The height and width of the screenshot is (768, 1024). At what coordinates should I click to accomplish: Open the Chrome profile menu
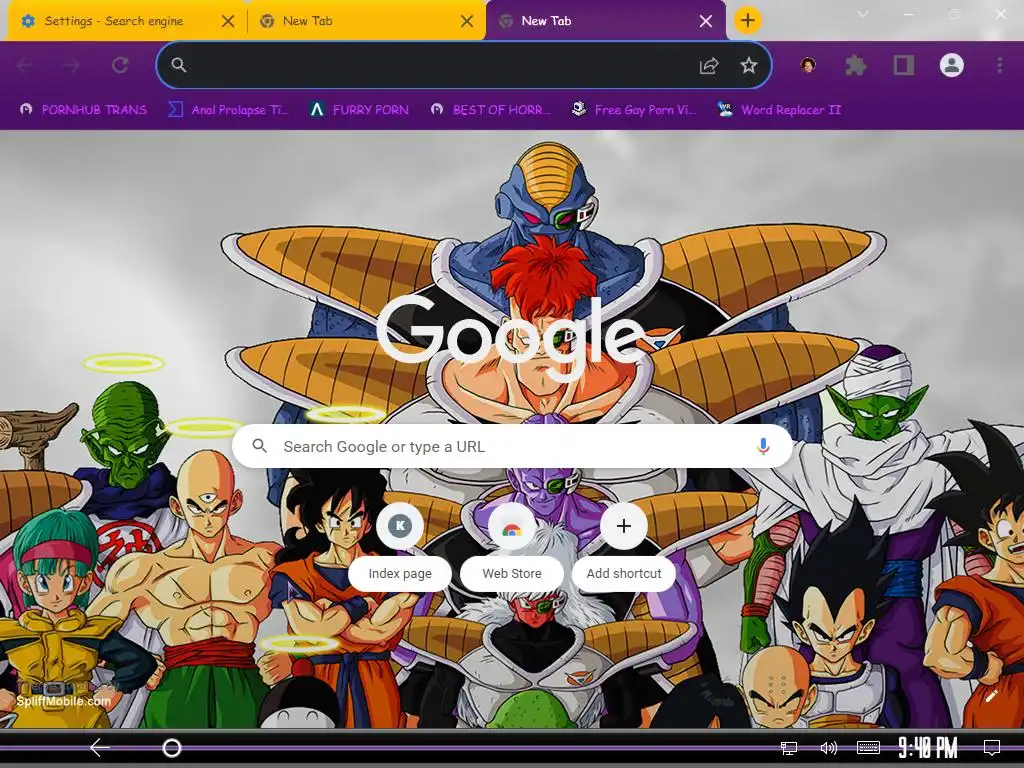(x=952, y=65)
